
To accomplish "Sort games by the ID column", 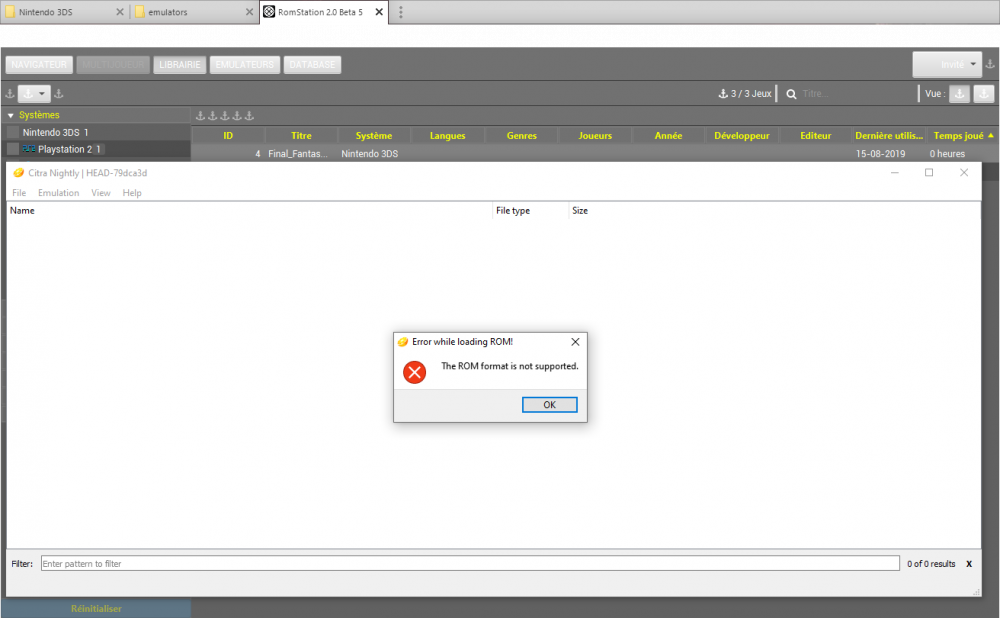I will coord(228,135).
